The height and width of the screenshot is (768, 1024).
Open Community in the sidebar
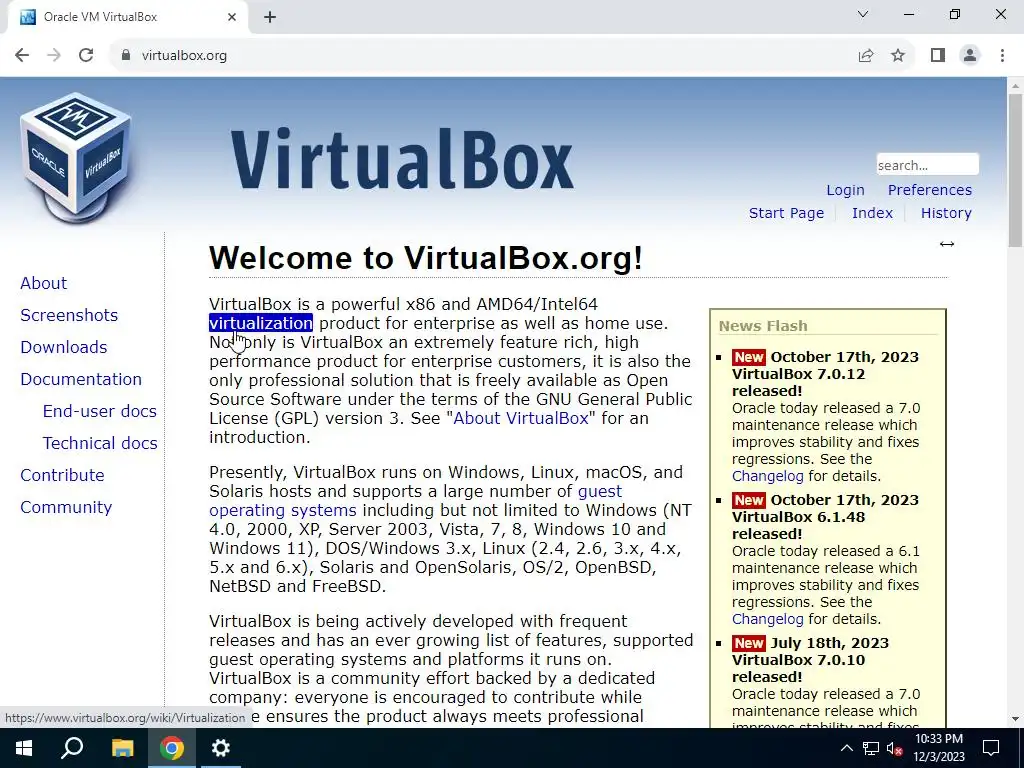[x=66, y=507]
